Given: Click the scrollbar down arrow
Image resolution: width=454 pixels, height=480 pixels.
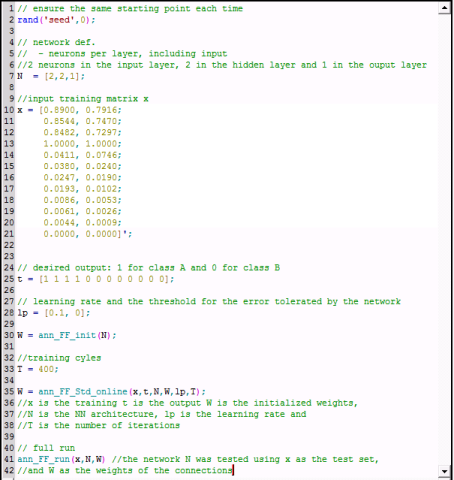Looking at the screenshot, I should click(444, 471).
